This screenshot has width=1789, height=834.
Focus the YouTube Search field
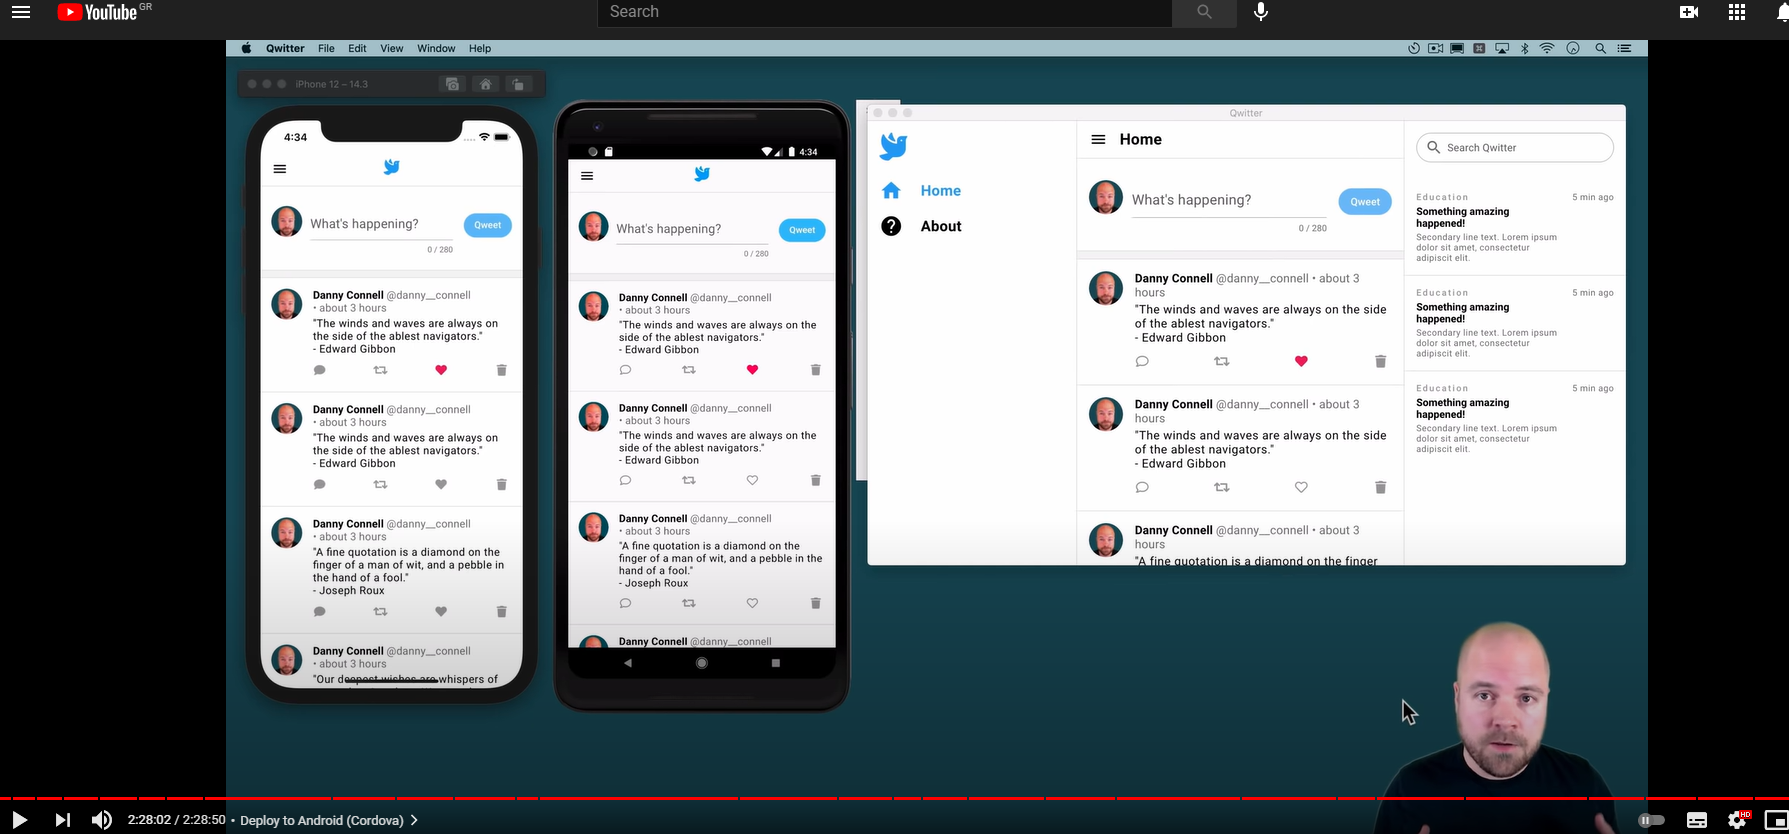(x=885, y=12)
